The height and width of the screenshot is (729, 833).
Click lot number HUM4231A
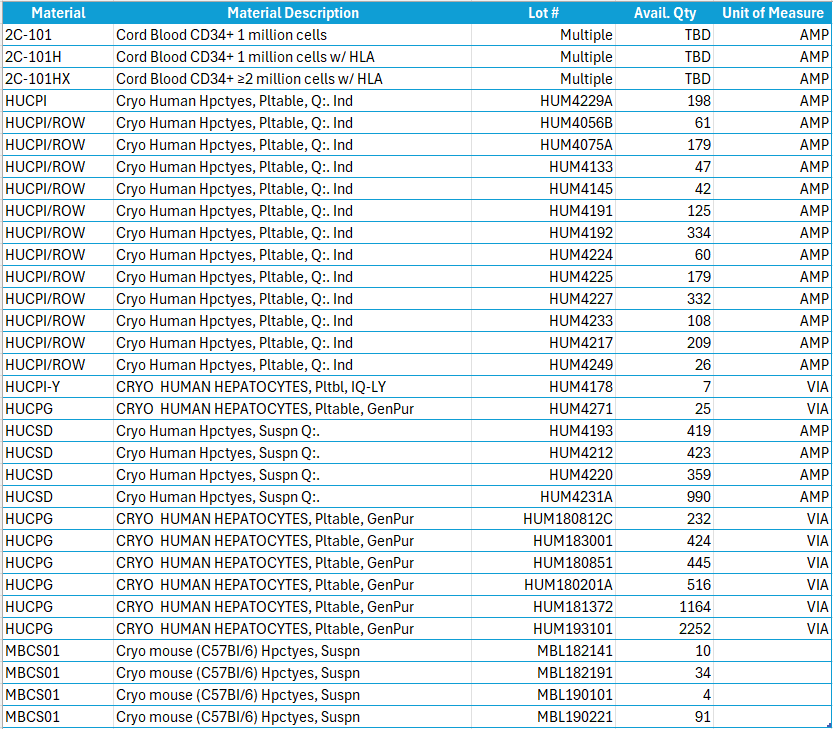pos(576,497)
